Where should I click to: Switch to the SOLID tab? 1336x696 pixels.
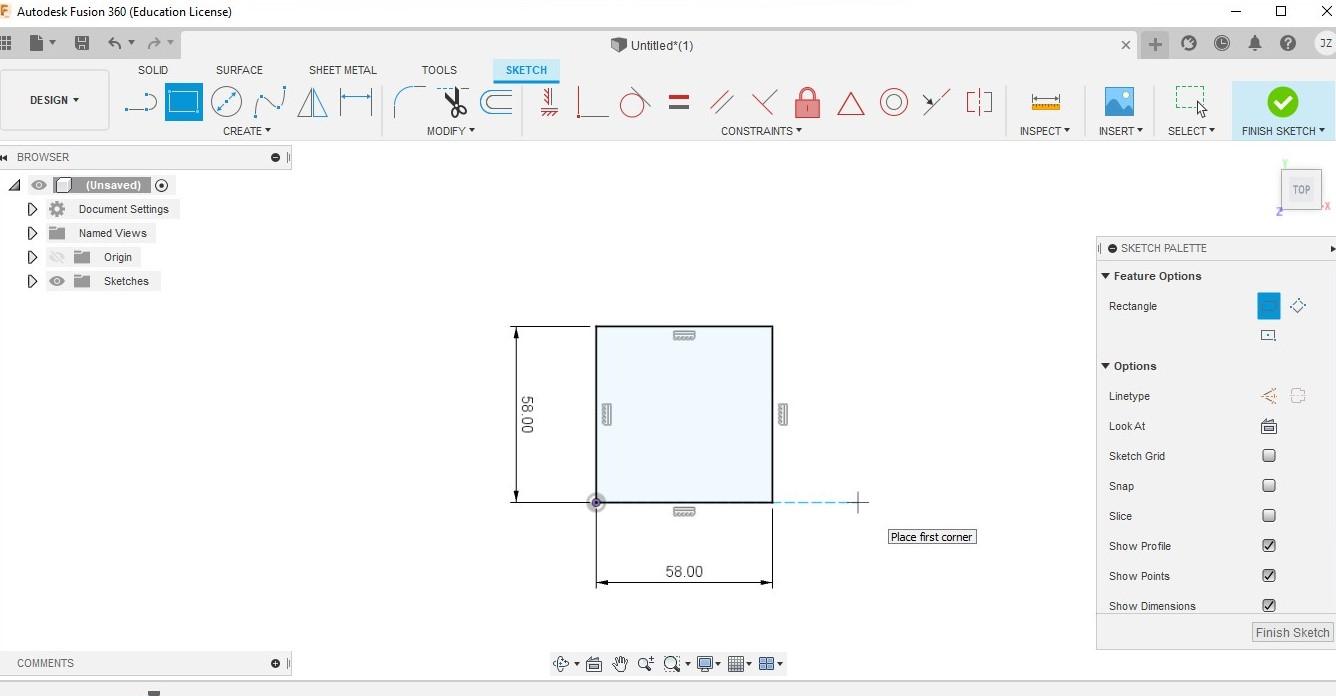[153, 70]
